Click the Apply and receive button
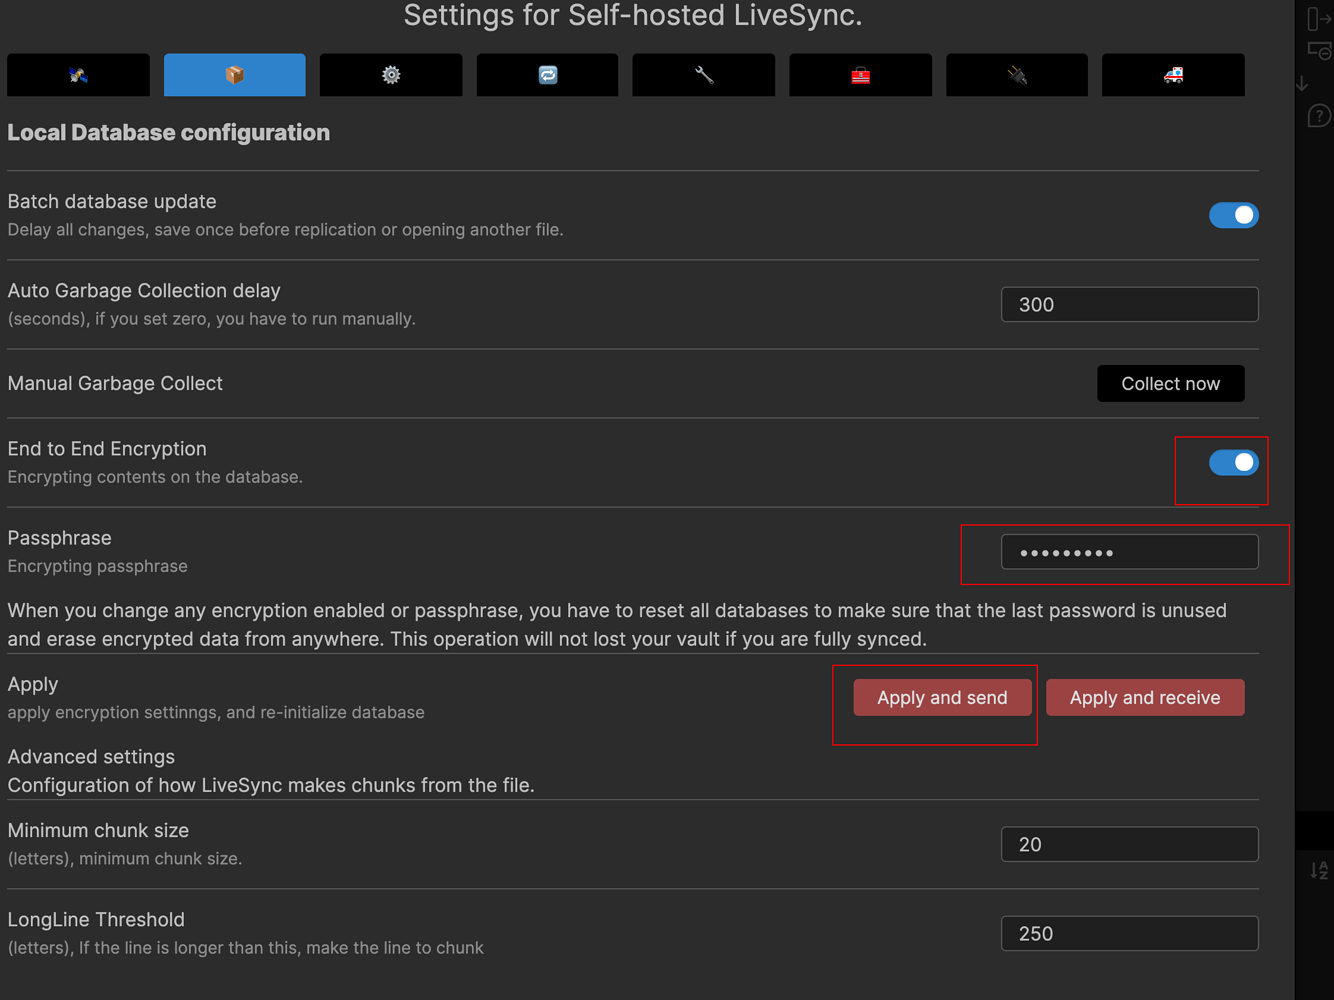This screenshot has height=1000, width=1334. (1145, 698)
